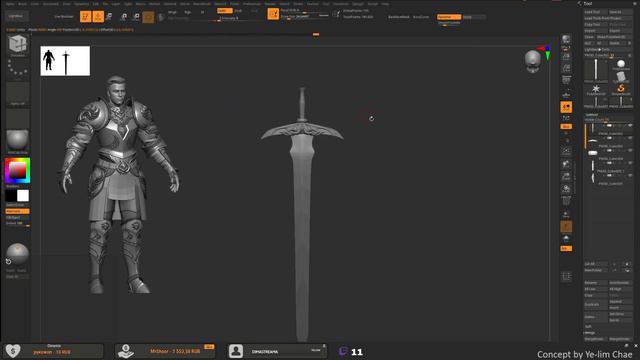The image size is (640, 360).
Task: Select the sphere tool thumbnail in Tool panel
Action: [x=621, y=64]
